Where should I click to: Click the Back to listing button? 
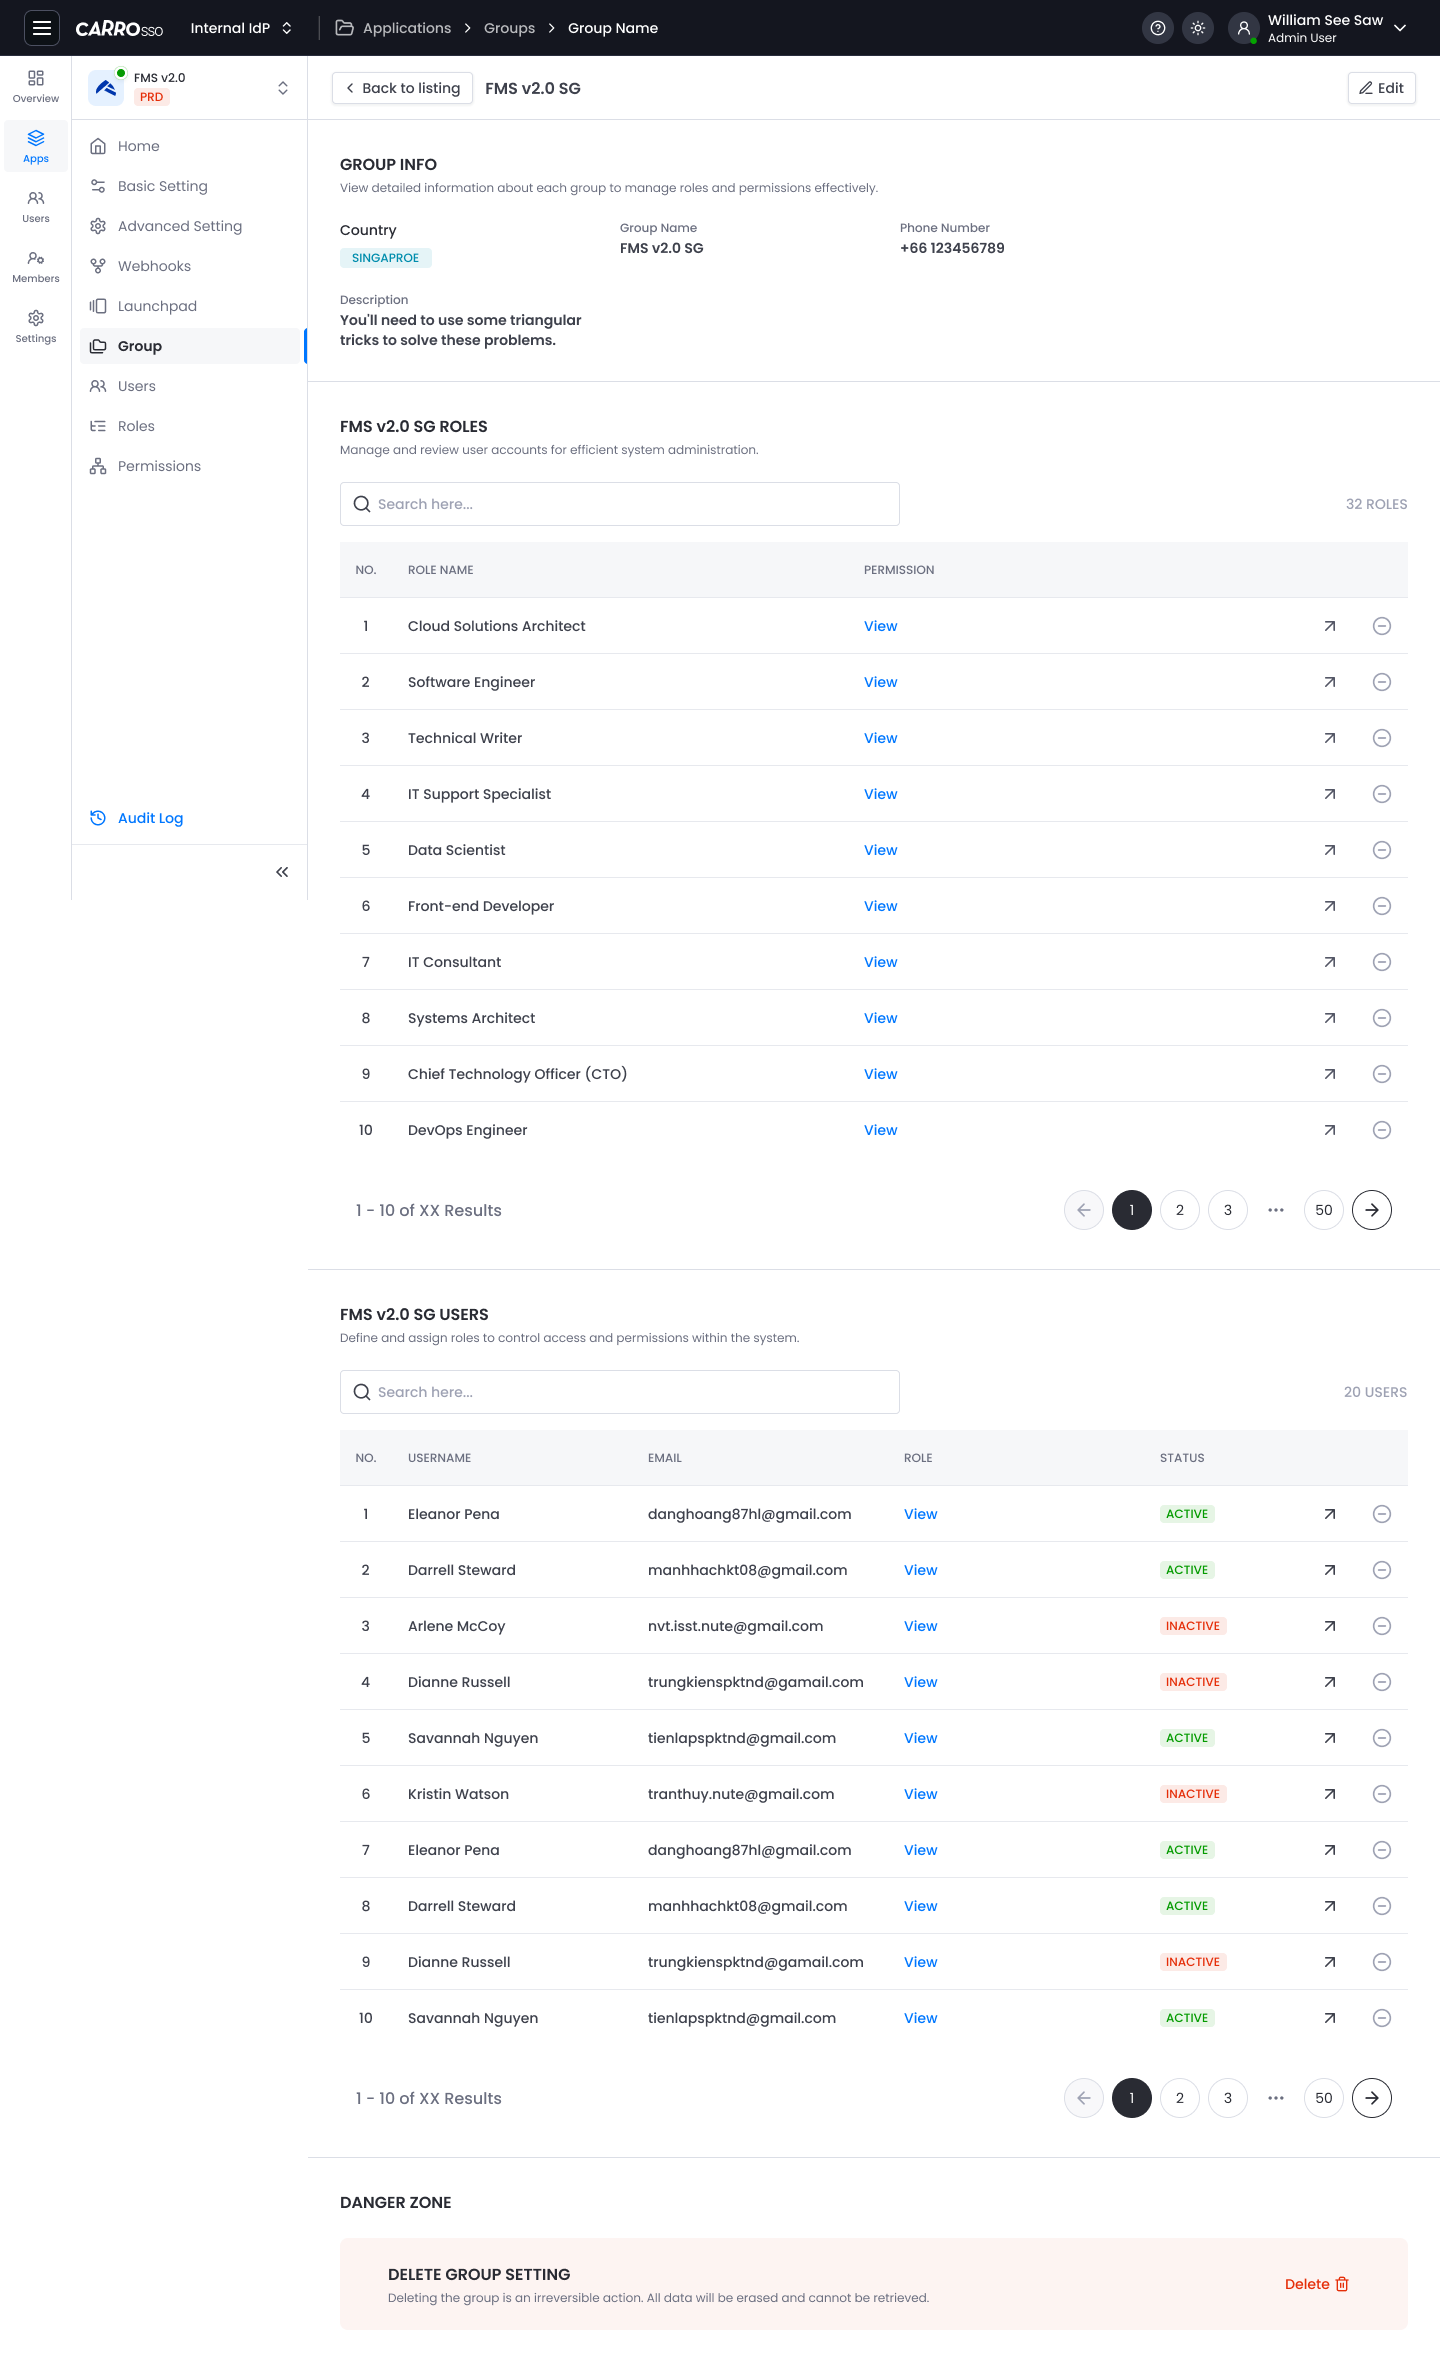click(402, 88)
